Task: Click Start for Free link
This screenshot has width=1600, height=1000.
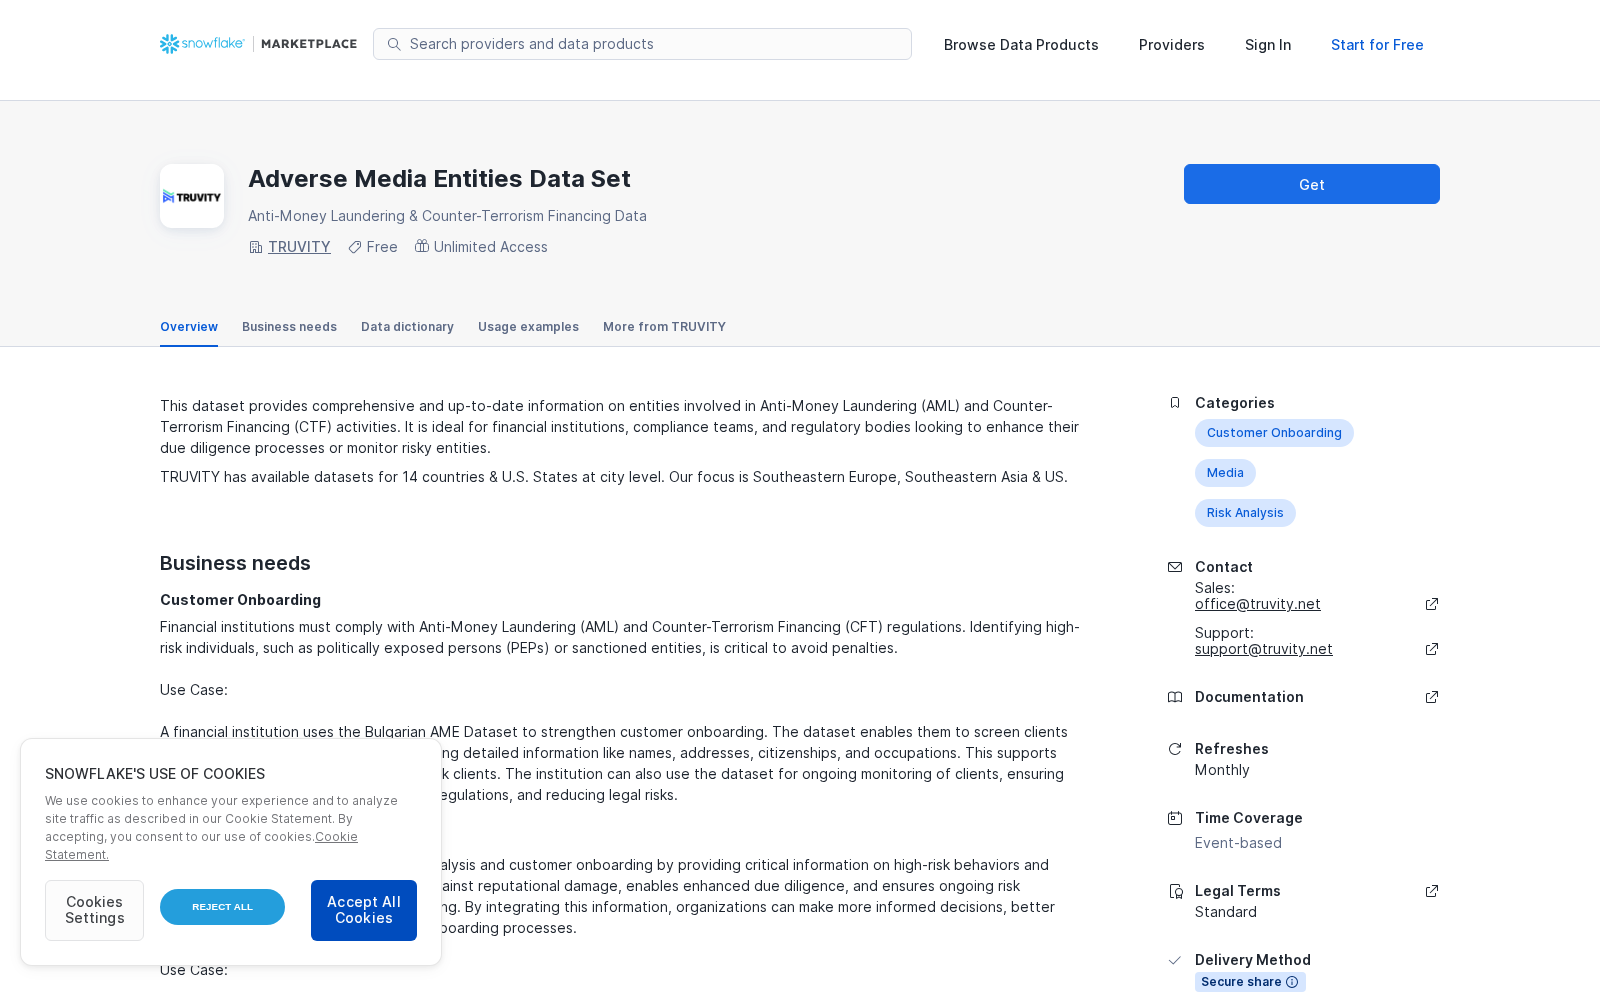Action: click(1377, 45)
